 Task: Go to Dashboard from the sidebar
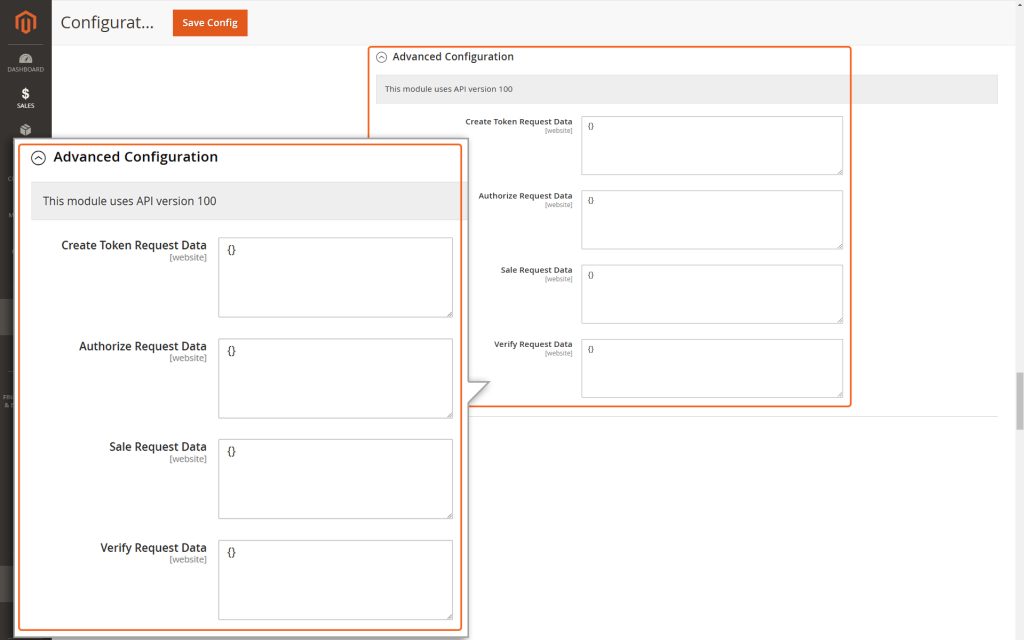24,62
